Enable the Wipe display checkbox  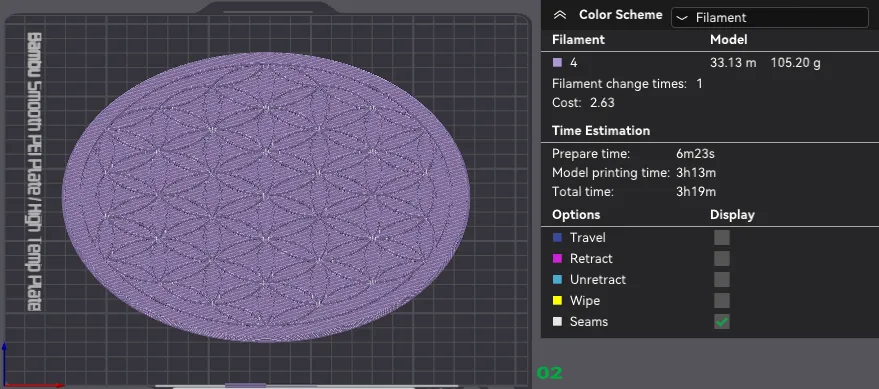[x=721, y=300]
